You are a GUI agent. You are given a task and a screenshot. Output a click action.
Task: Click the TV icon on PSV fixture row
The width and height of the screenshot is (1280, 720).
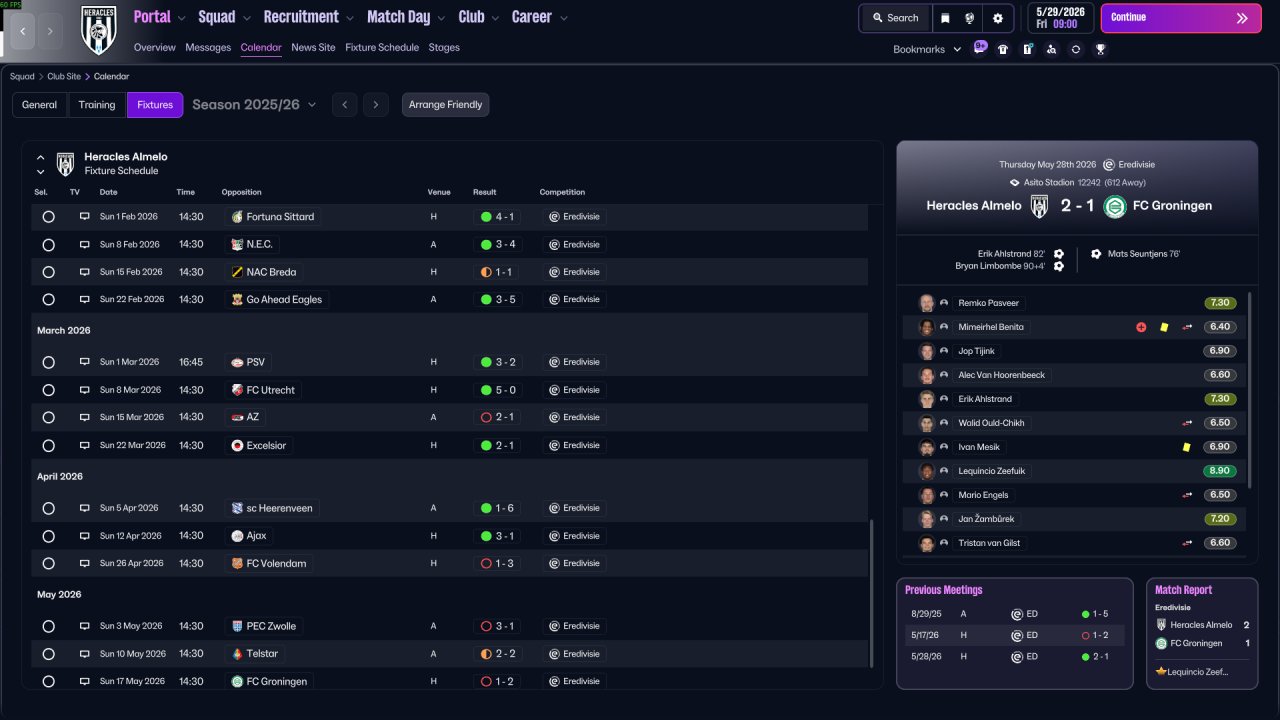pyautogui.click(x=85, y=362)
